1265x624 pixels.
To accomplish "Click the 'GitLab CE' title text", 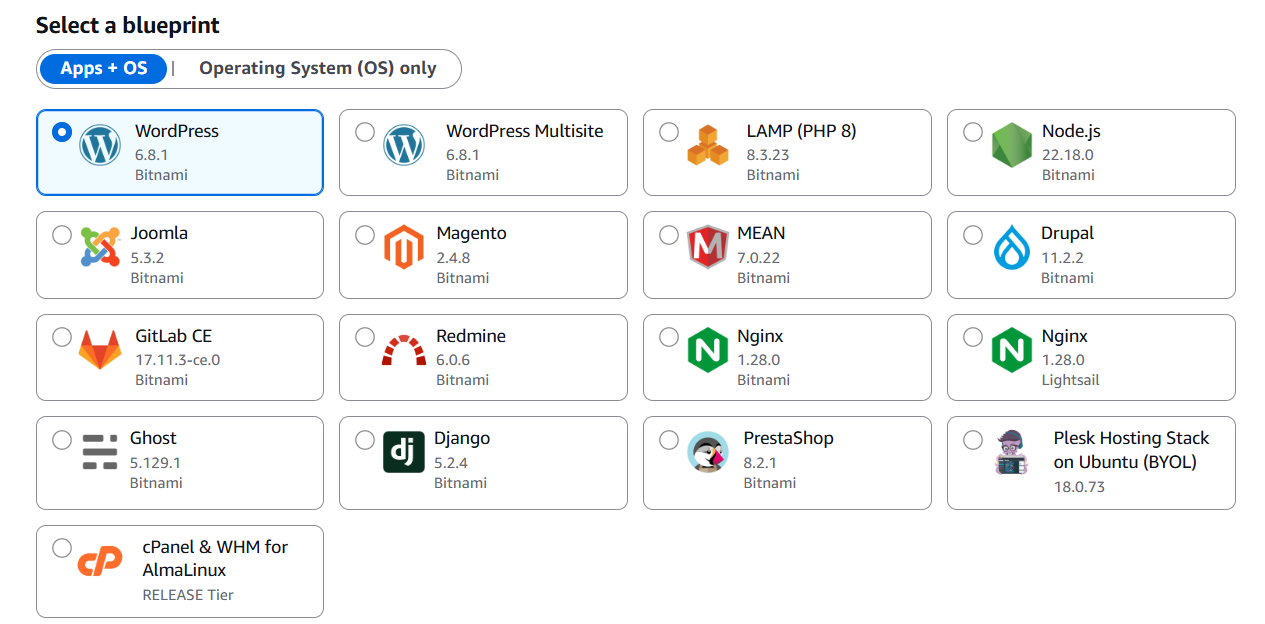I will 173,336.
